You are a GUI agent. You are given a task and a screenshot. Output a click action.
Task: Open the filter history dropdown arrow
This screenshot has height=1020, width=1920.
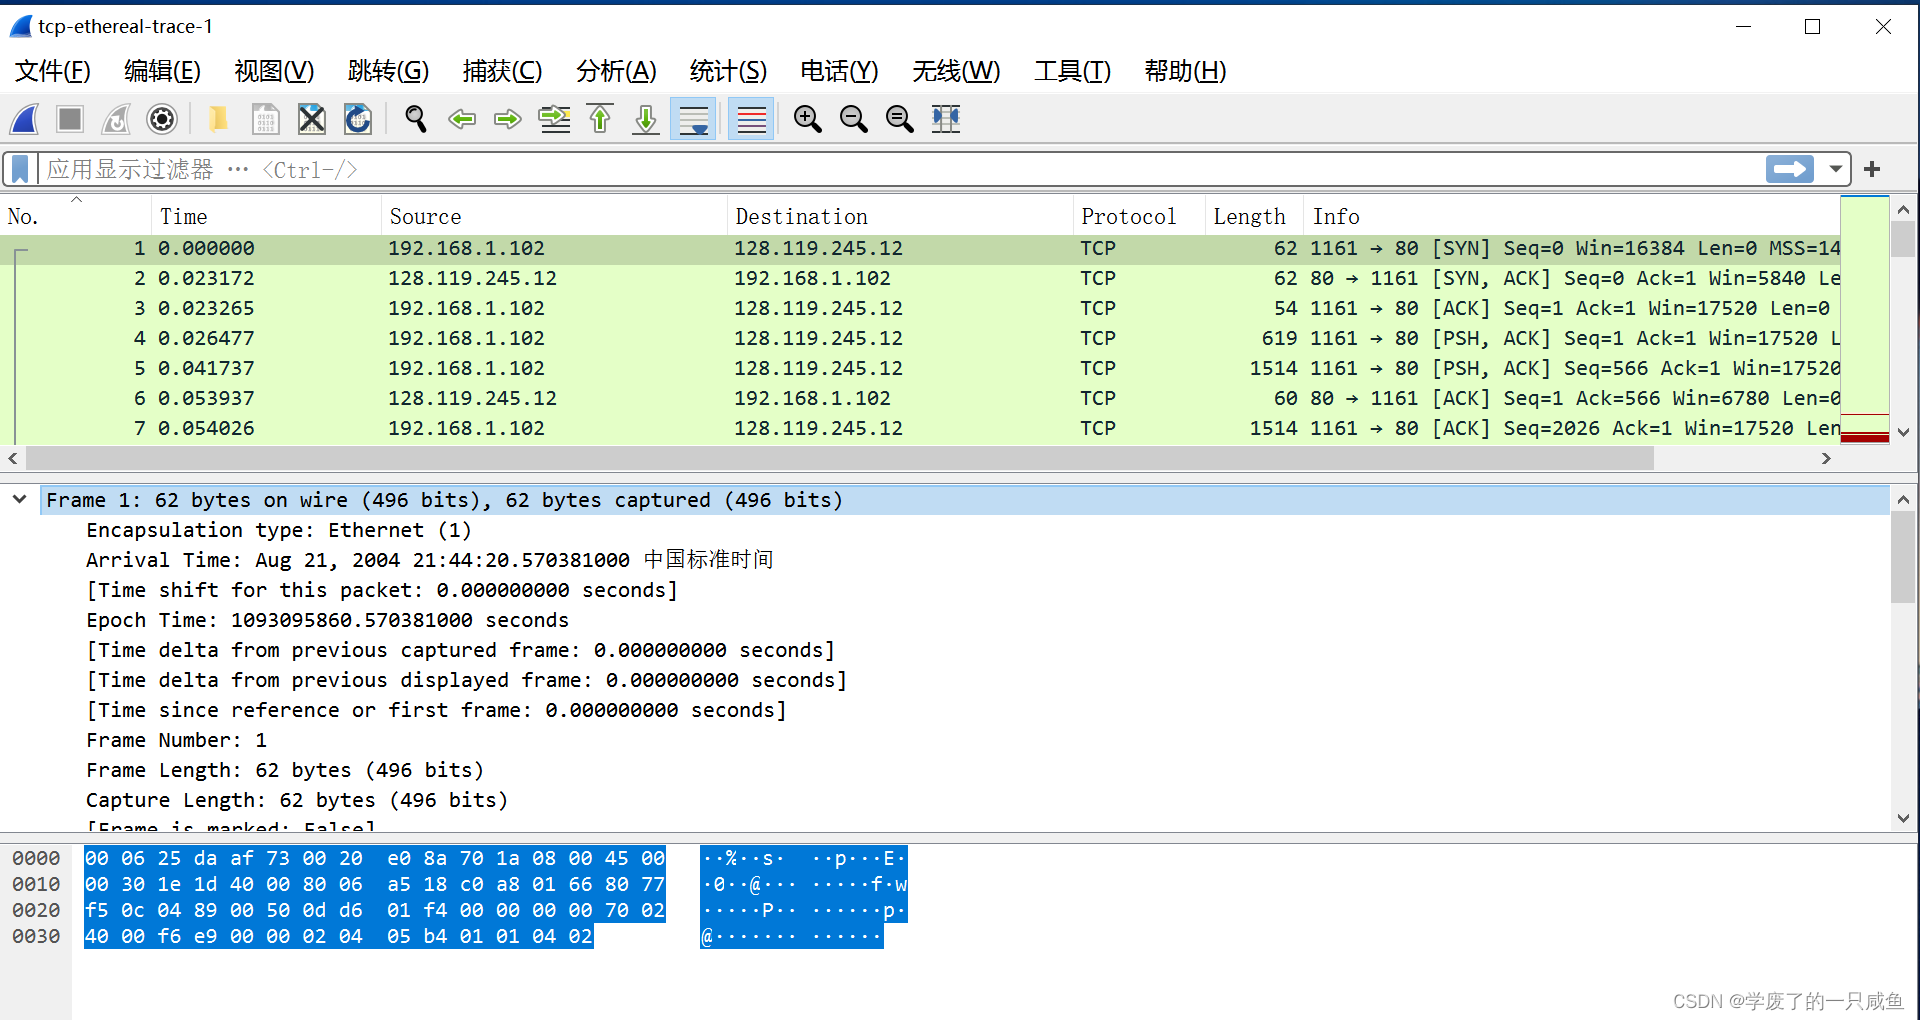1836,169
